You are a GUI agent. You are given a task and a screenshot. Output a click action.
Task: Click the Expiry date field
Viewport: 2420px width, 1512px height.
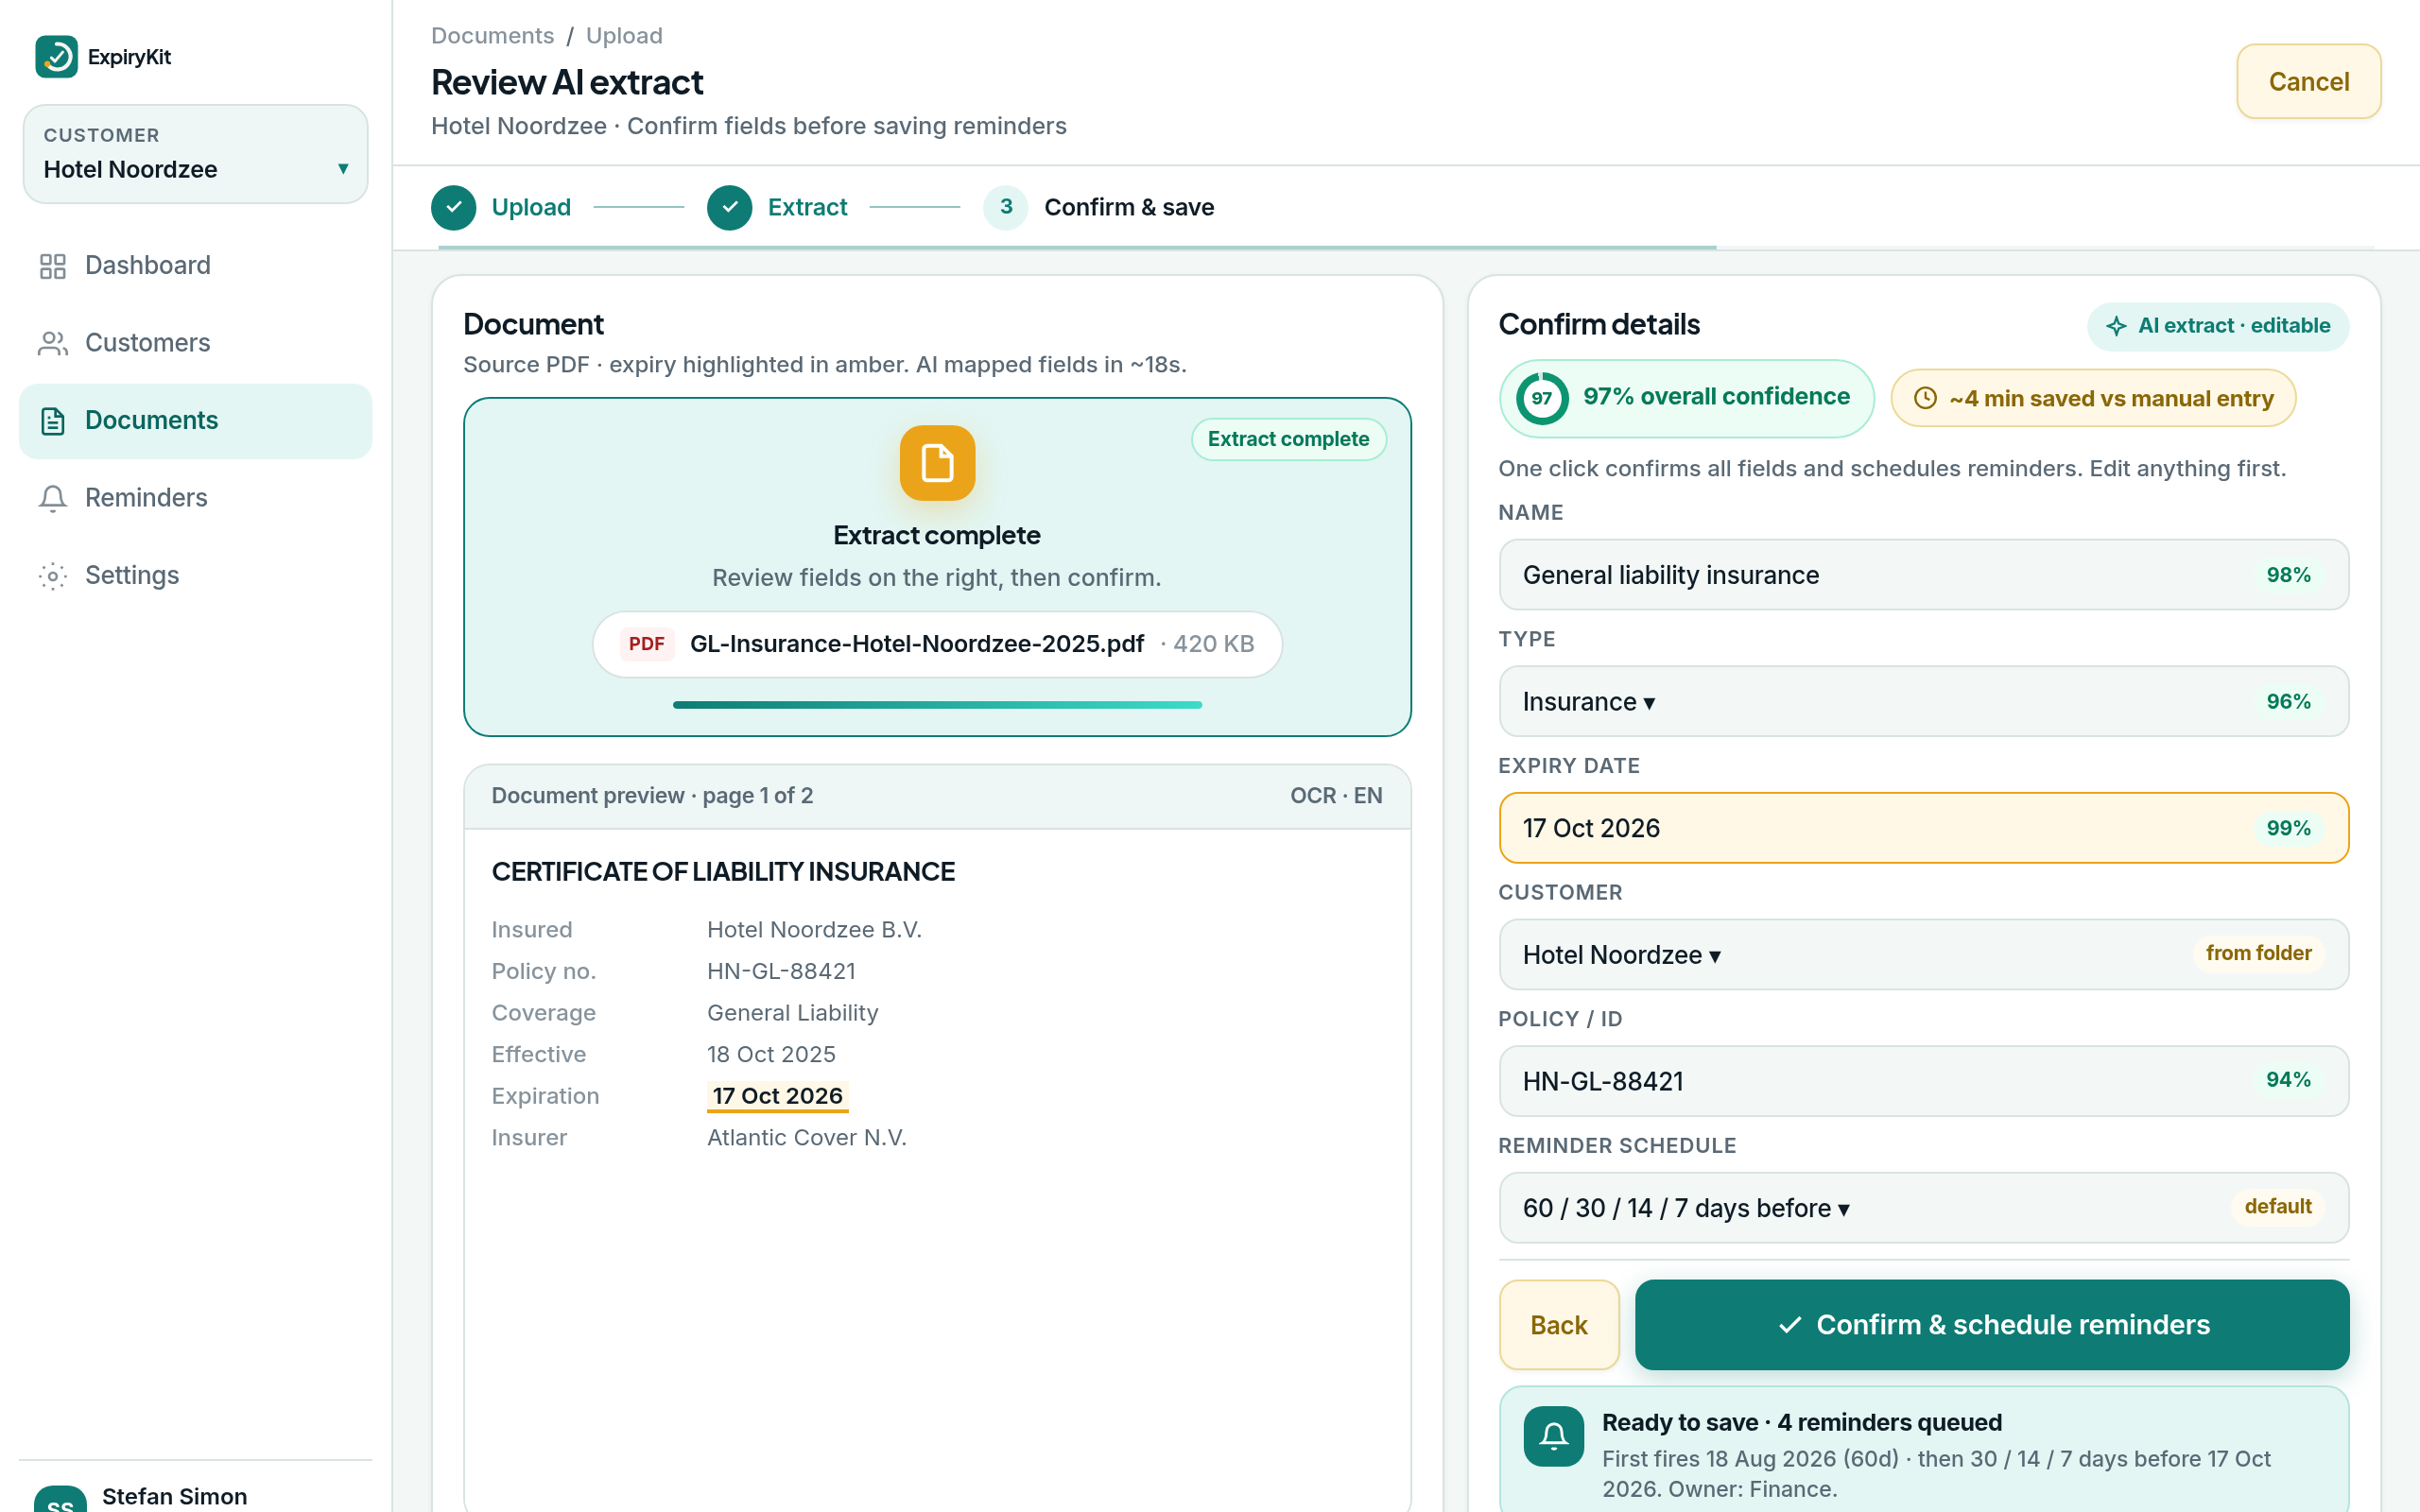[1923, 828]
